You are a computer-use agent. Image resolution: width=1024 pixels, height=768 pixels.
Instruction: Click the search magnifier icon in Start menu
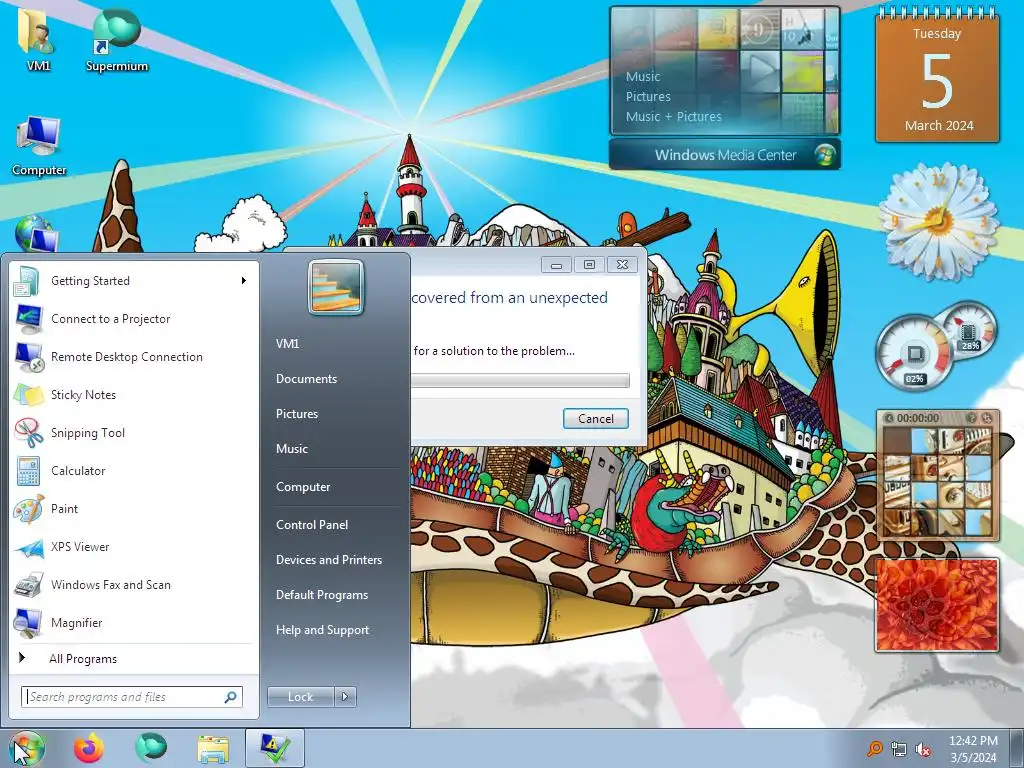231,697
